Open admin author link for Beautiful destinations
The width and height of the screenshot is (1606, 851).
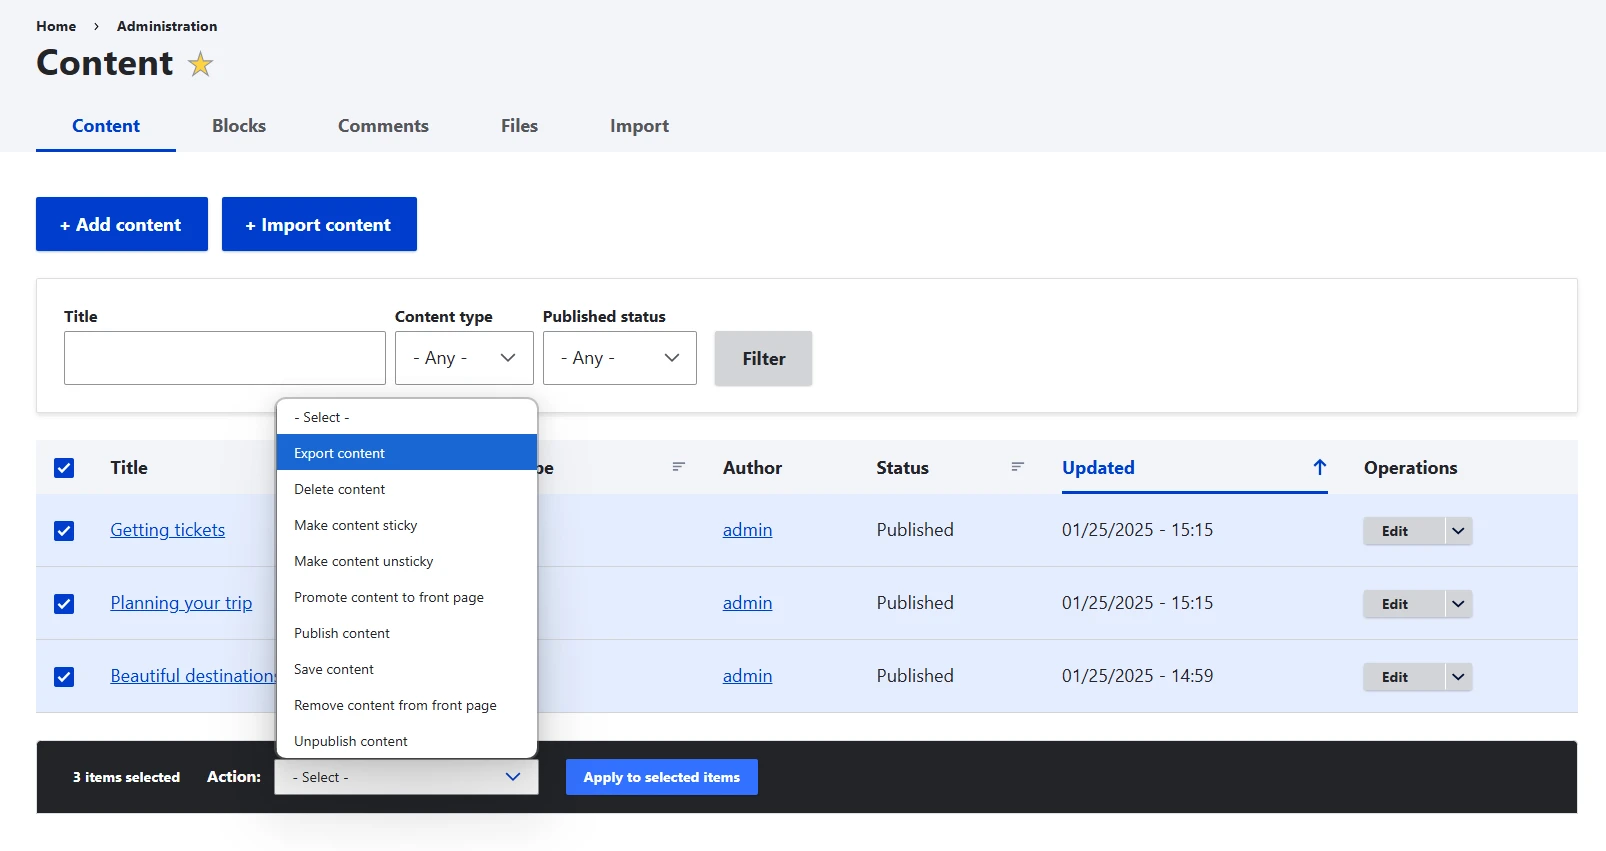click(x=747, y=676)
